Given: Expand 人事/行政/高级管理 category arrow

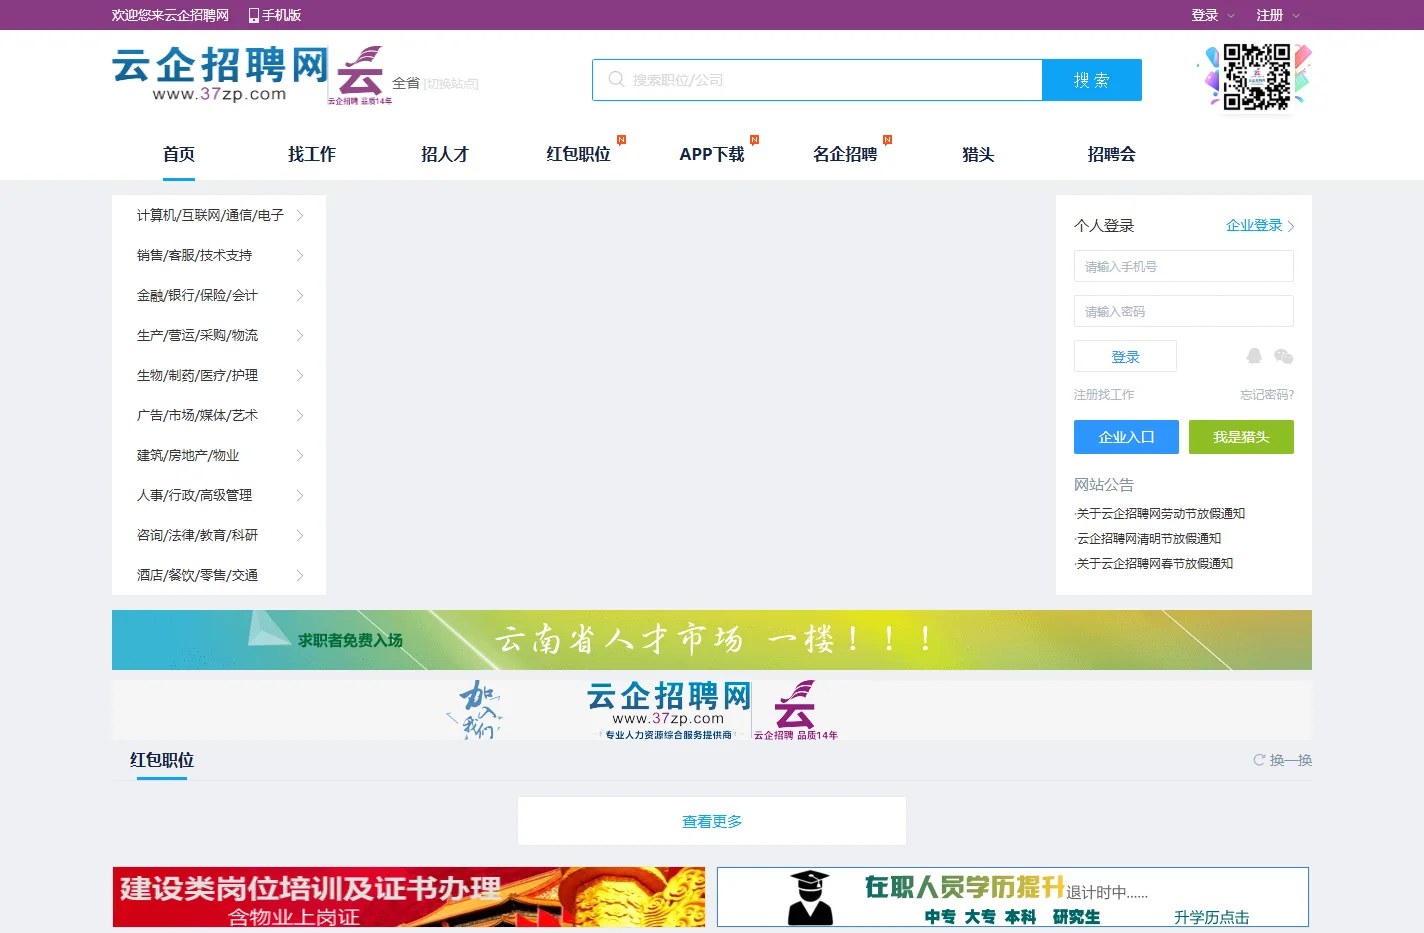Looking at the screenshot, I should point(300,495).
